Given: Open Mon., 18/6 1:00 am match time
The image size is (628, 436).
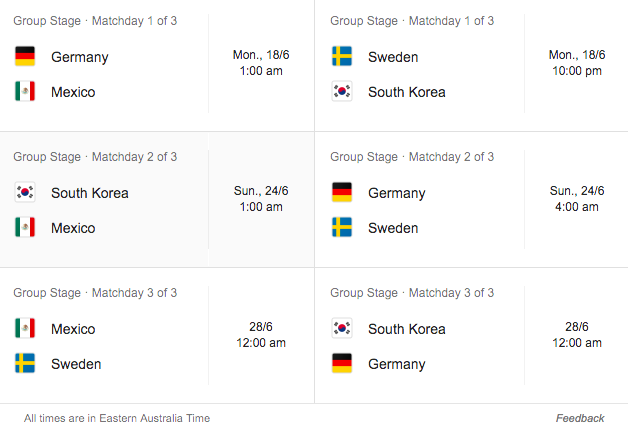Looking at the screenshot, I should click(x=261, y=63).
